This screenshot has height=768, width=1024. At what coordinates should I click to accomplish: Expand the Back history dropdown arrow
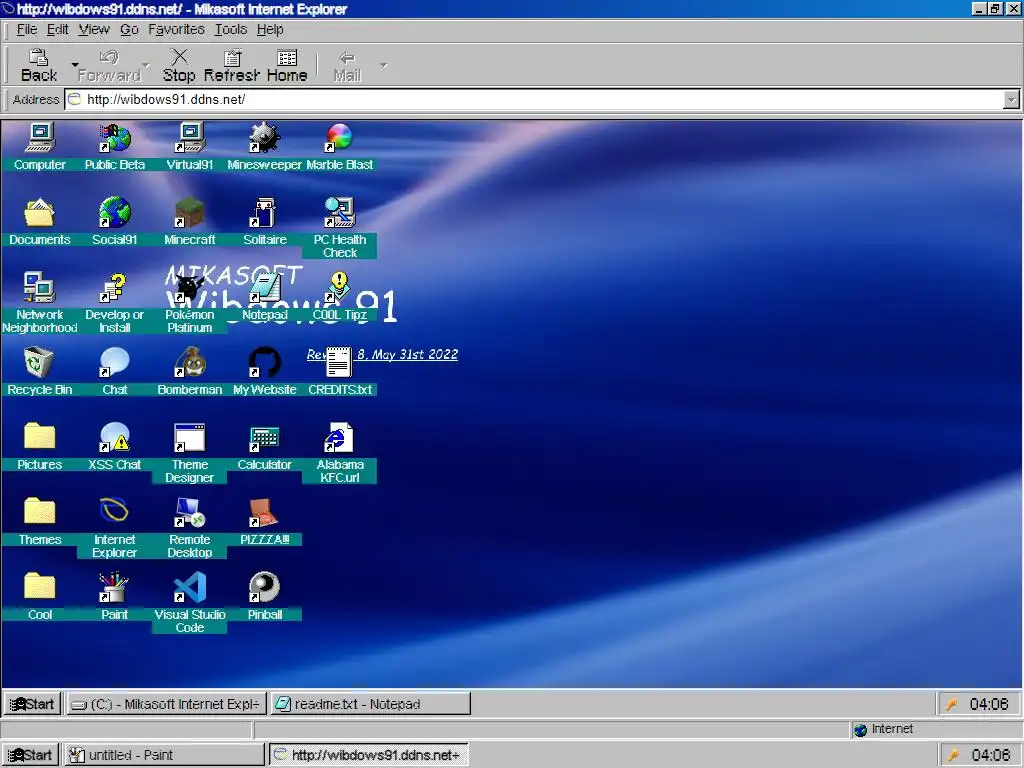click(75, 65)
